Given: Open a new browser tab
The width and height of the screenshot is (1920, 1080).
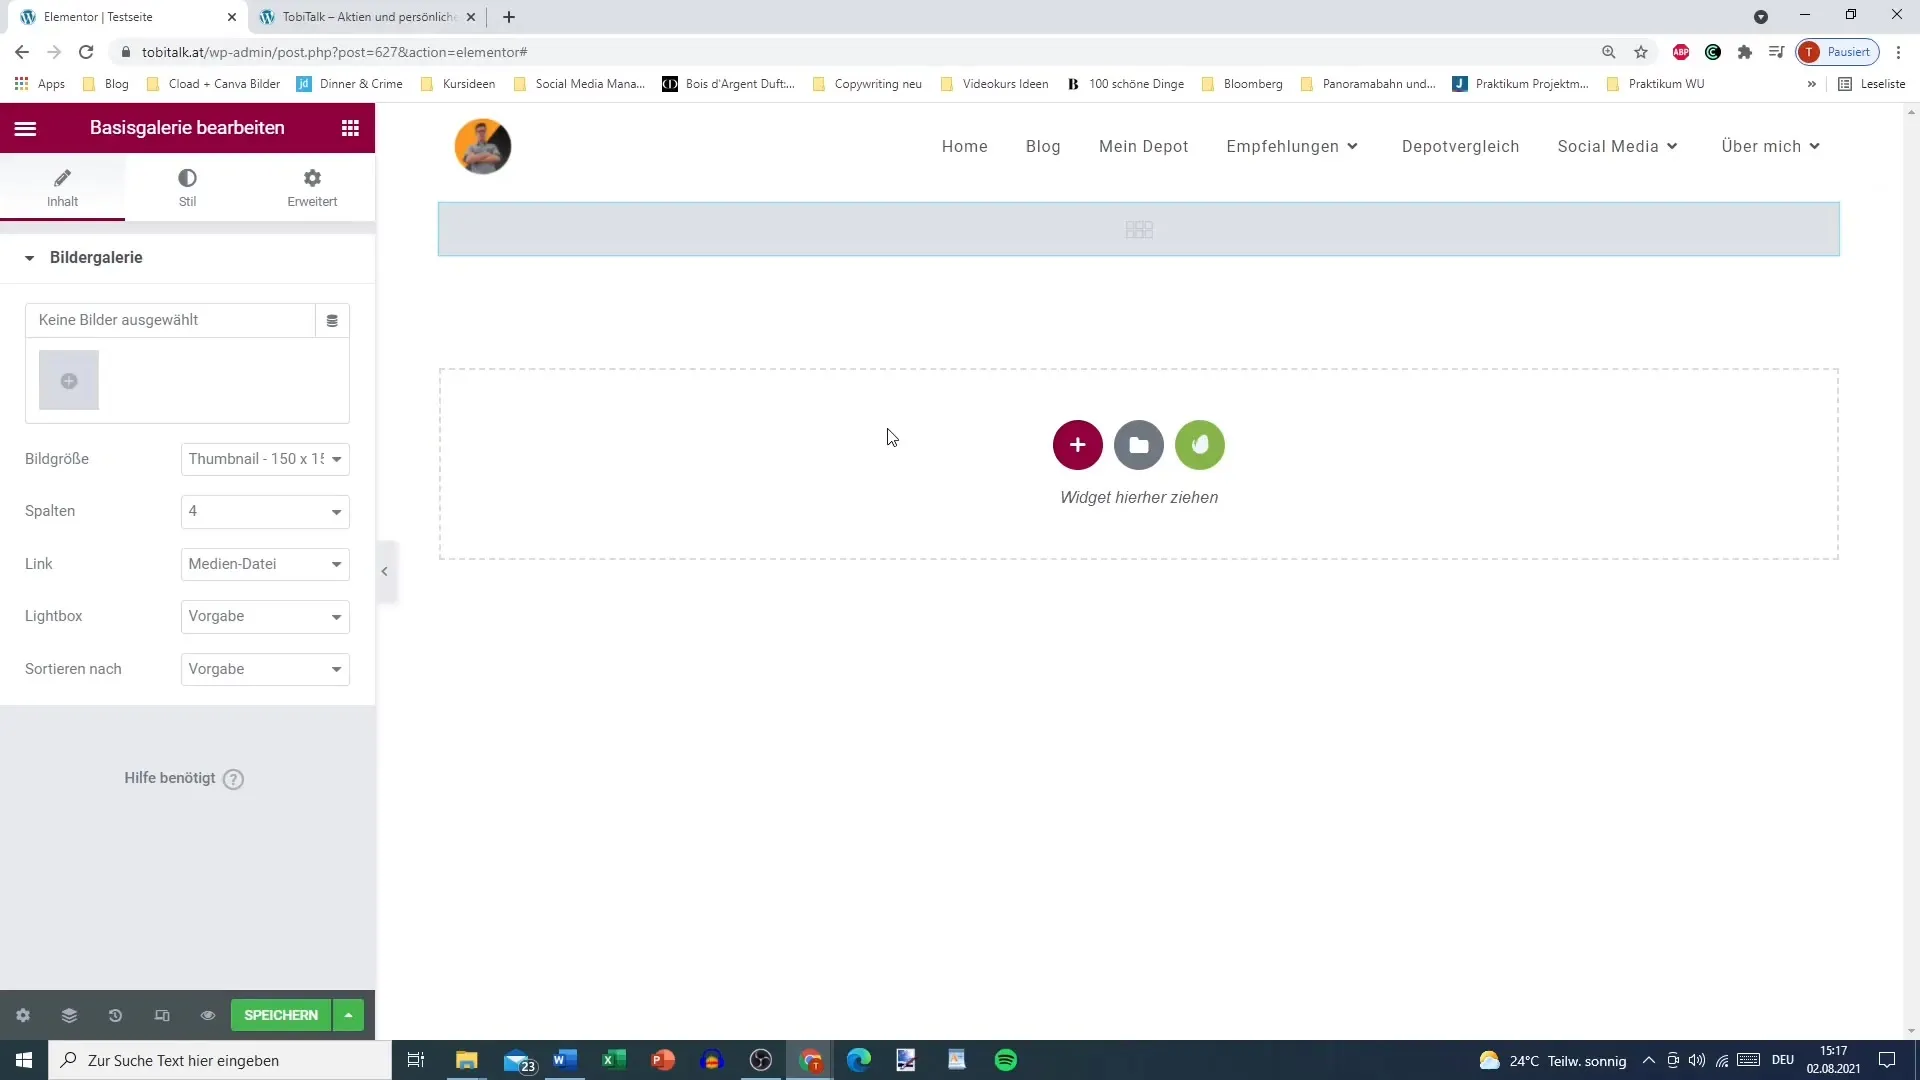Looking at the screenshot, I should click(509, 17).
